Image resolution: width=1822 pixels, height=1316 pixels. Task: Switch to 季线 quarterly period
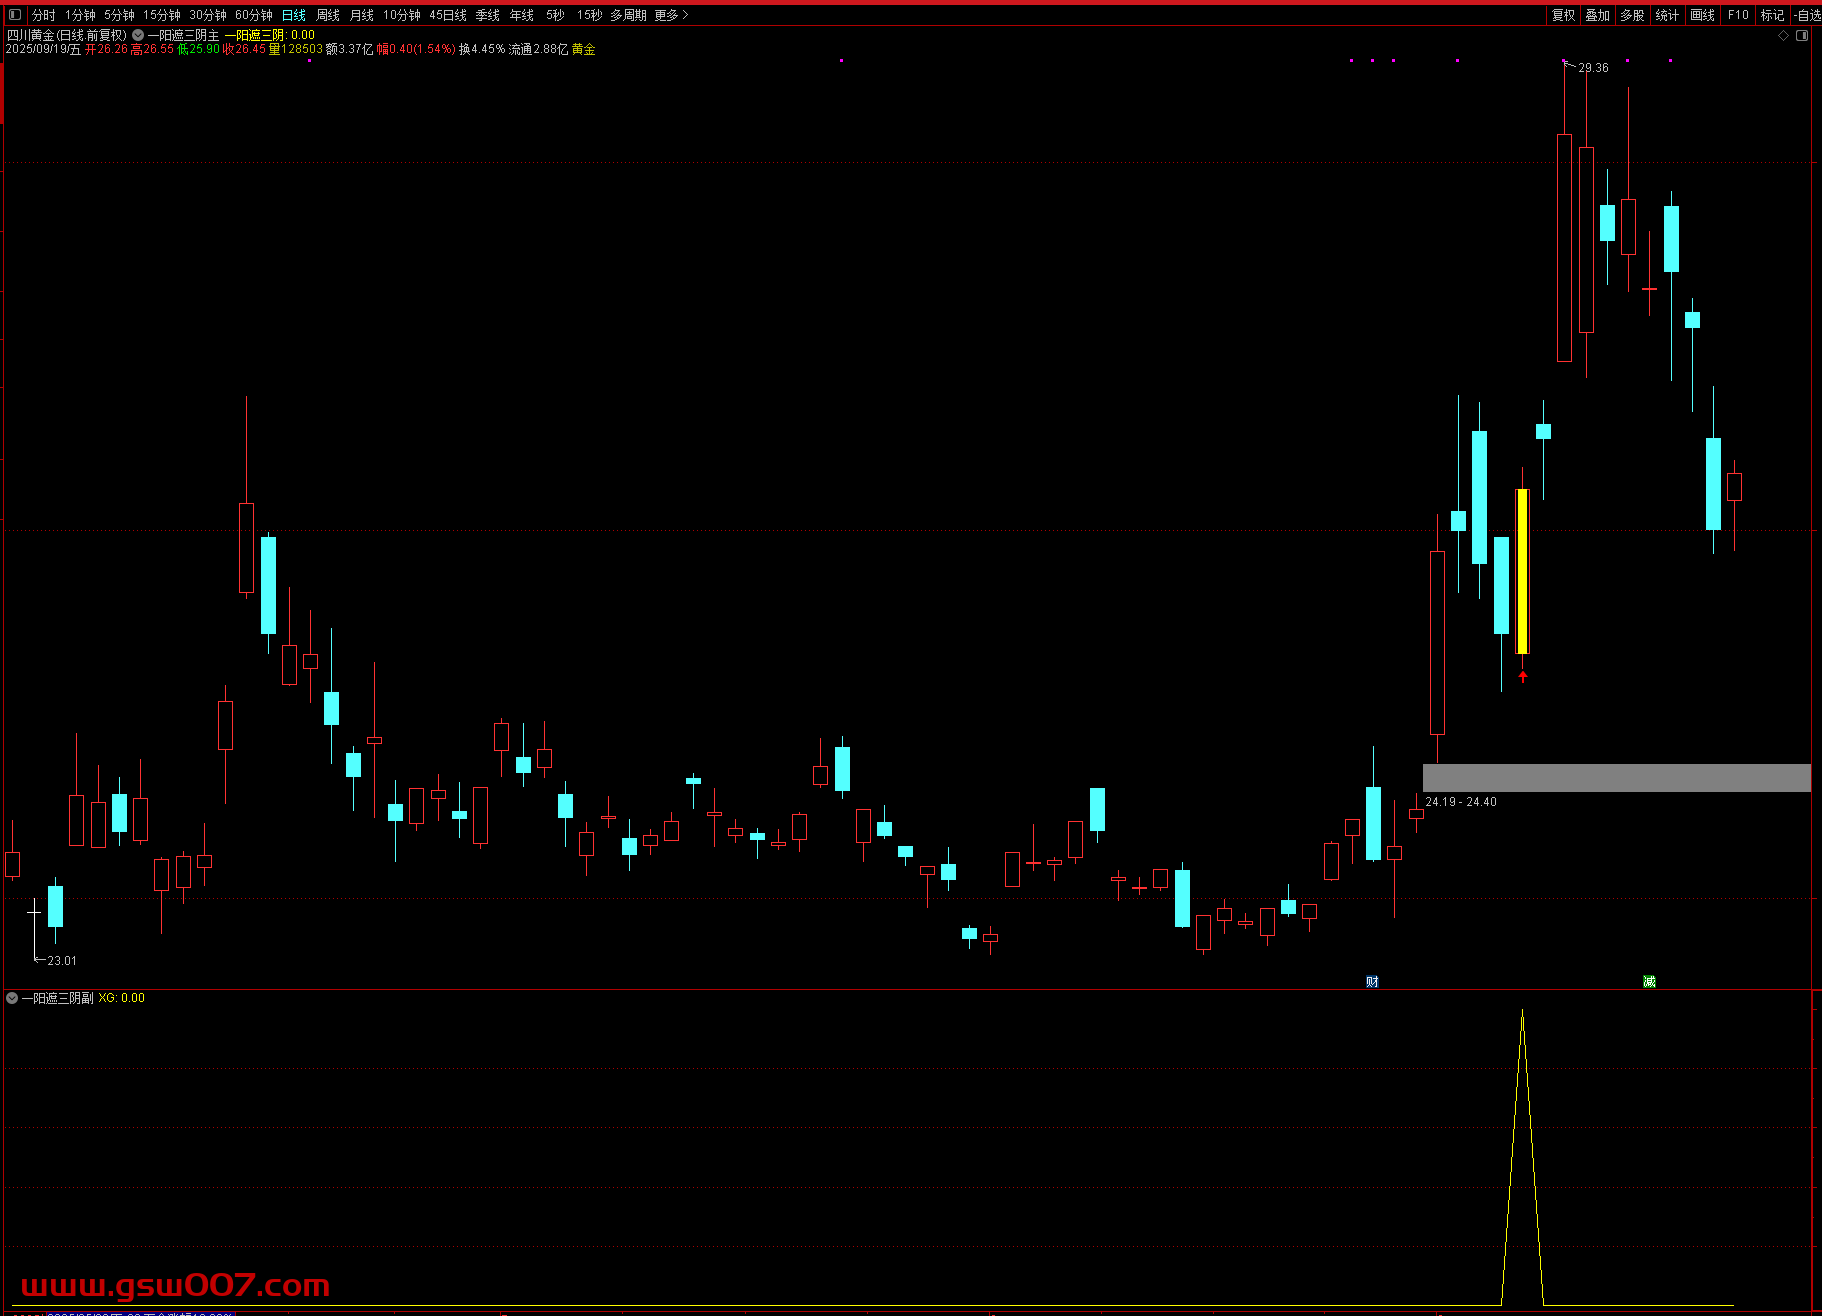488,15
